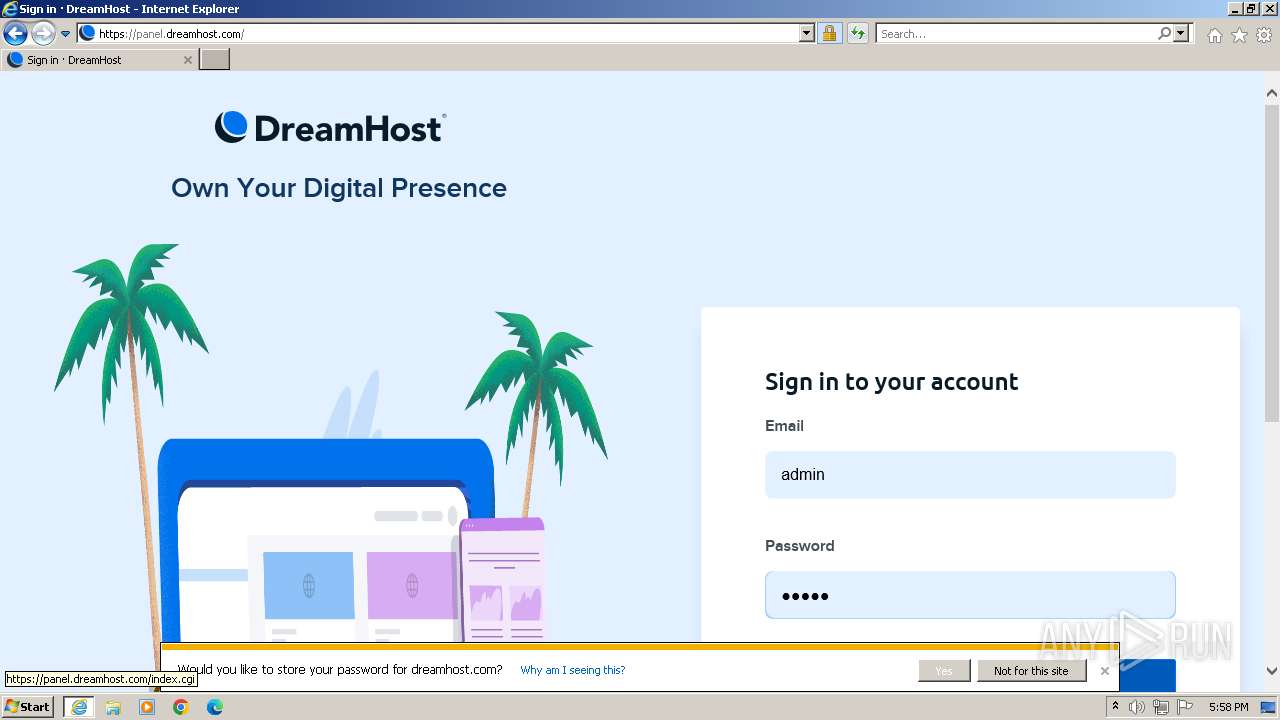
Task: Open a new blank tab
Action: (215, 60)
